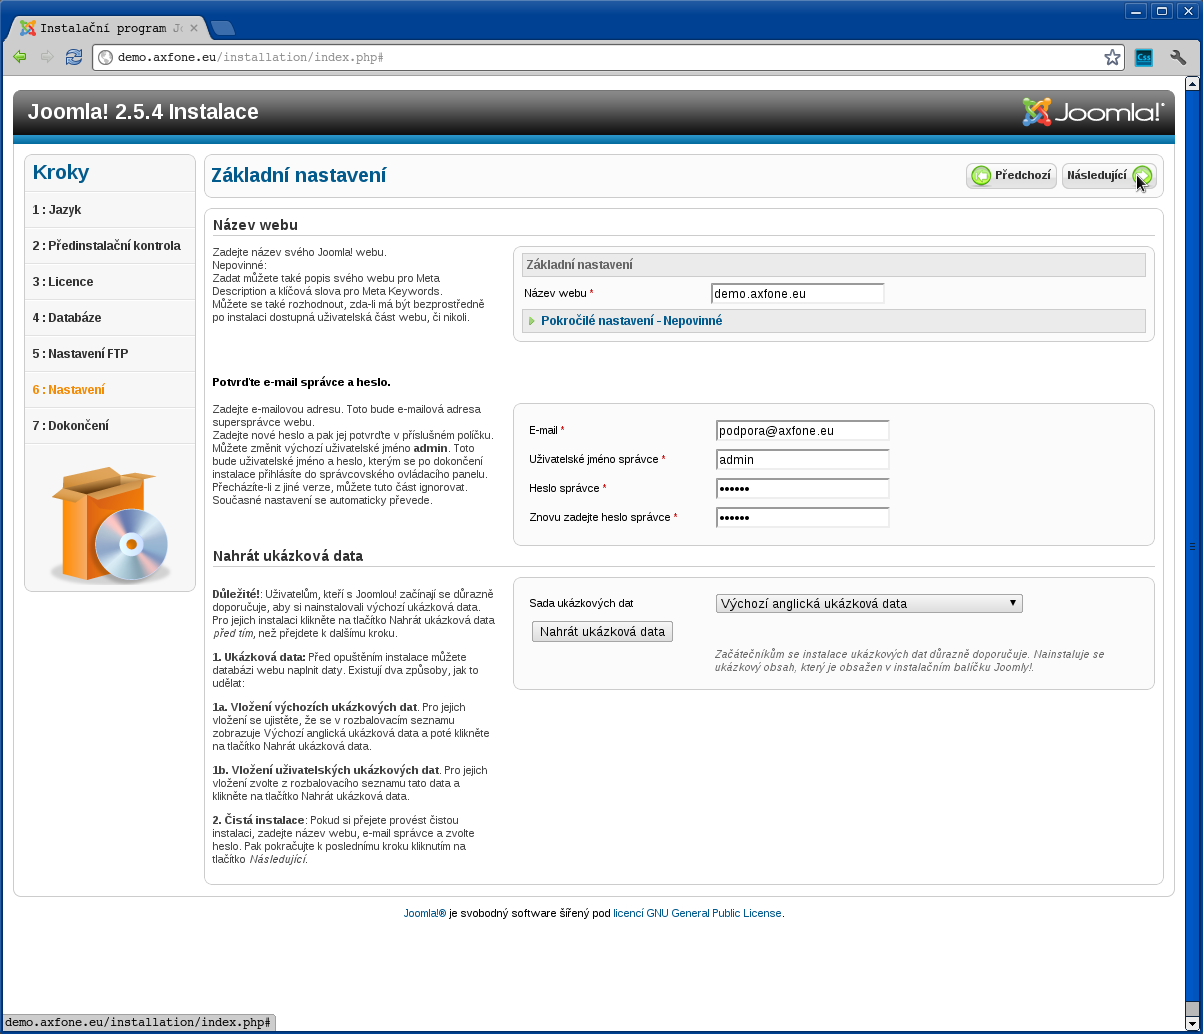Click the browser address bar

pos(600,58)
